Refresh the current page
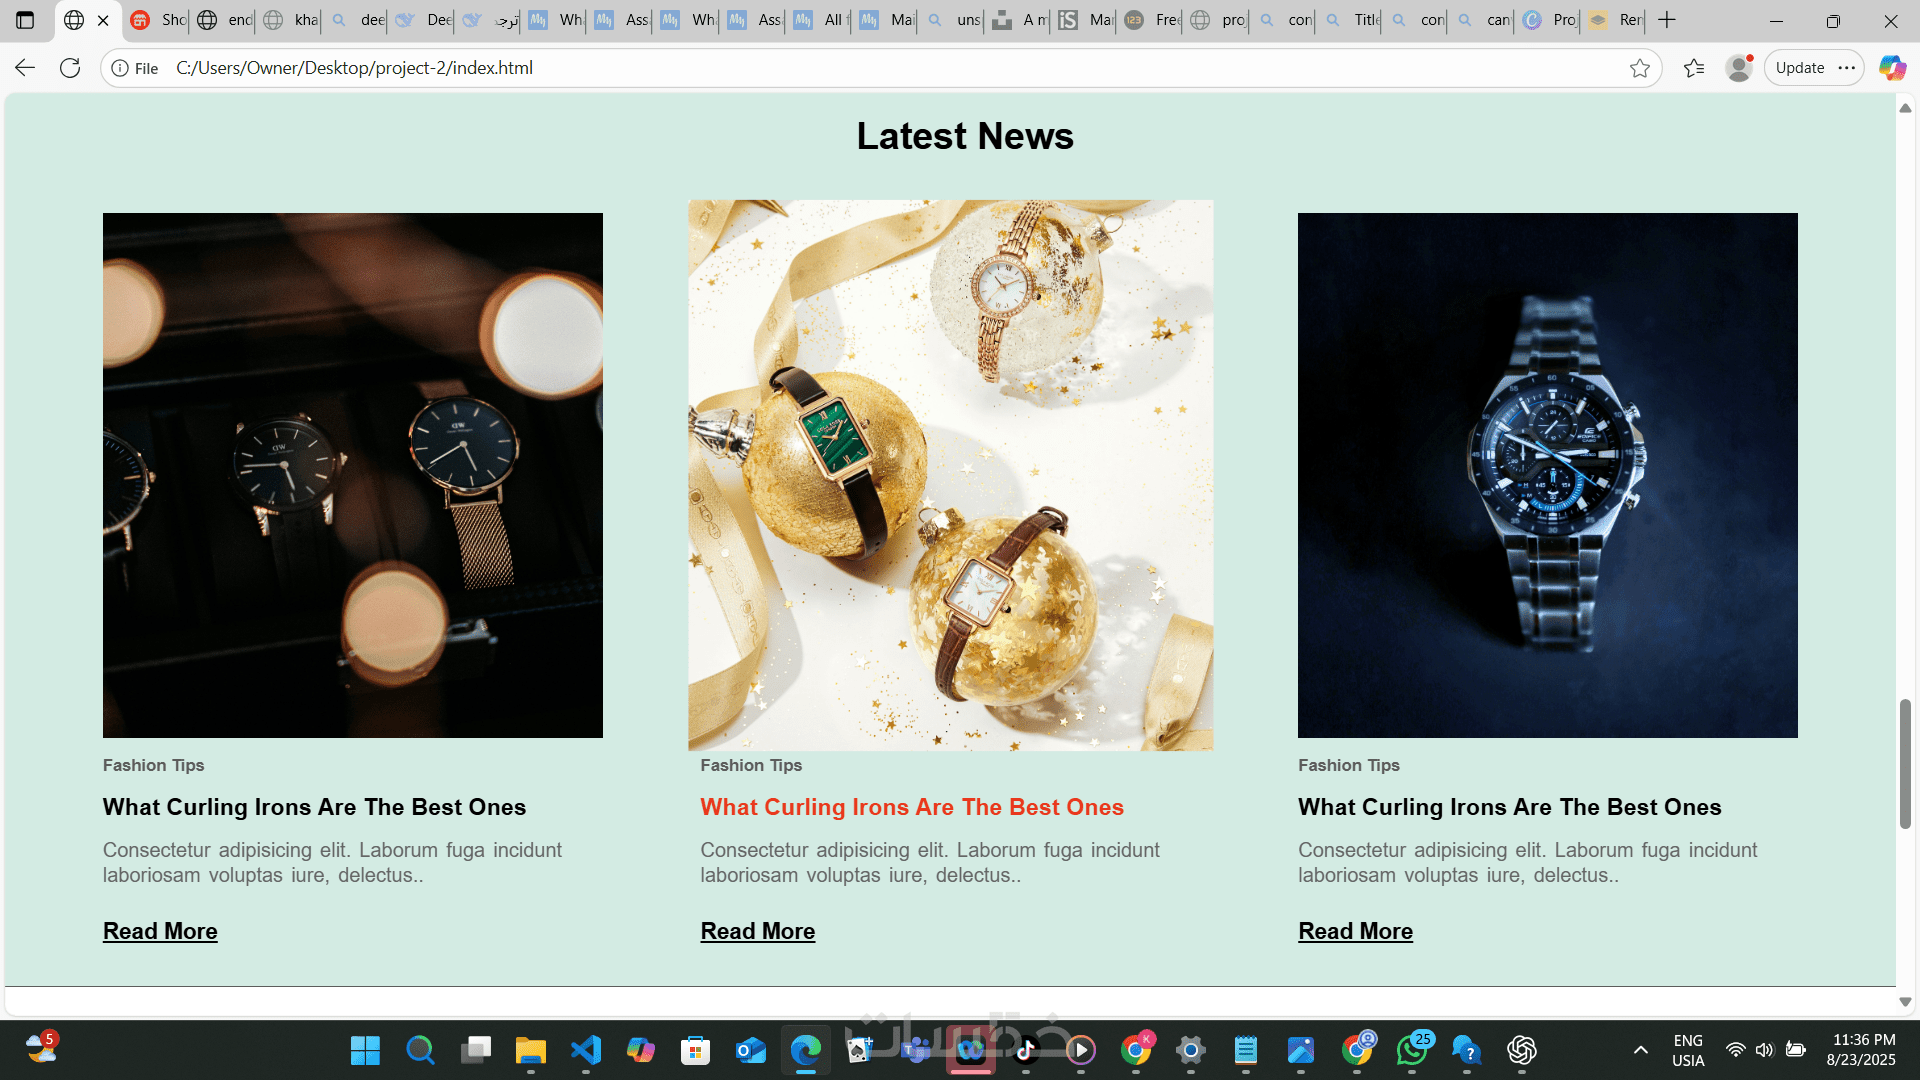 click(70, 68)
